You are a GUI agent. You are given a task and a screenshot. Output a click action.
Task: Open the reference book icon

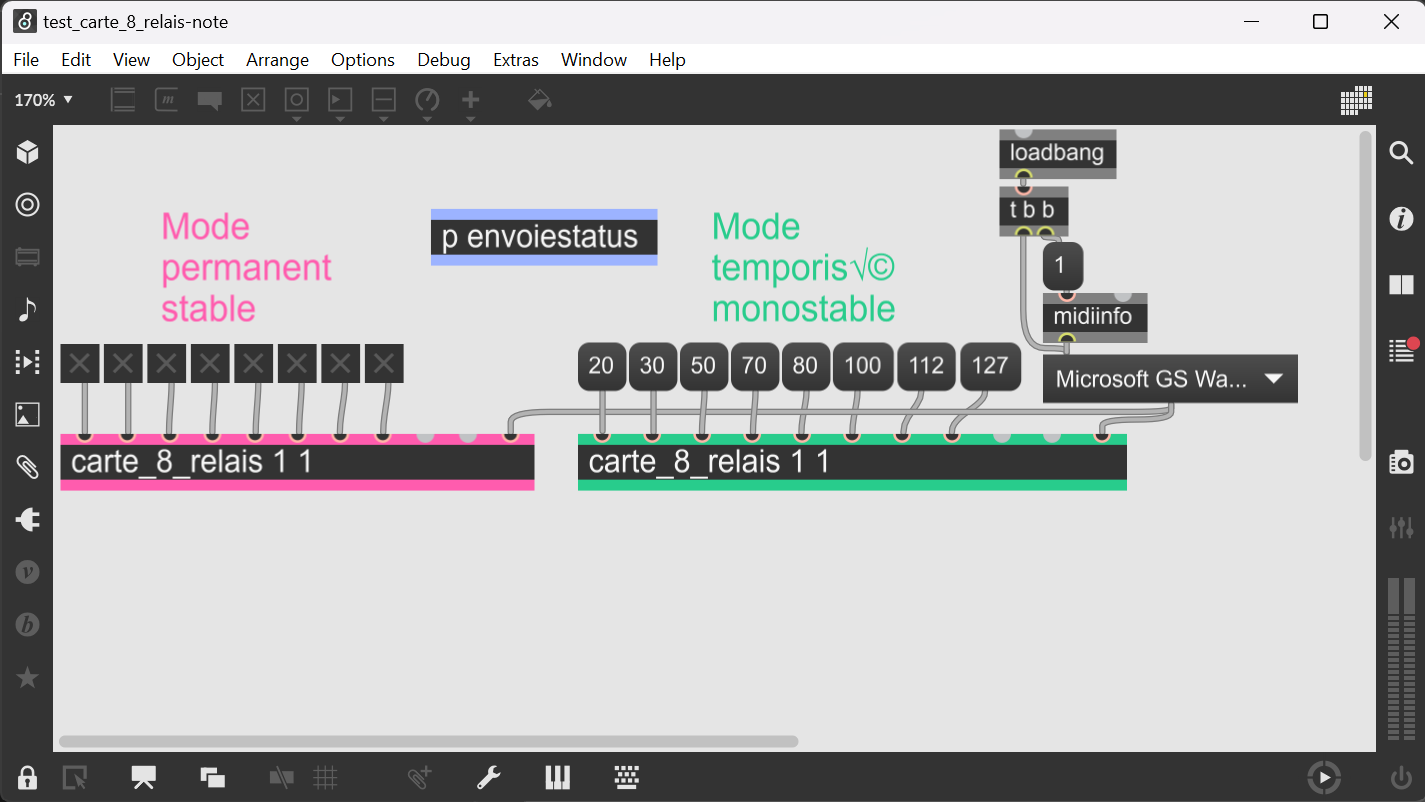point(1401,285)
